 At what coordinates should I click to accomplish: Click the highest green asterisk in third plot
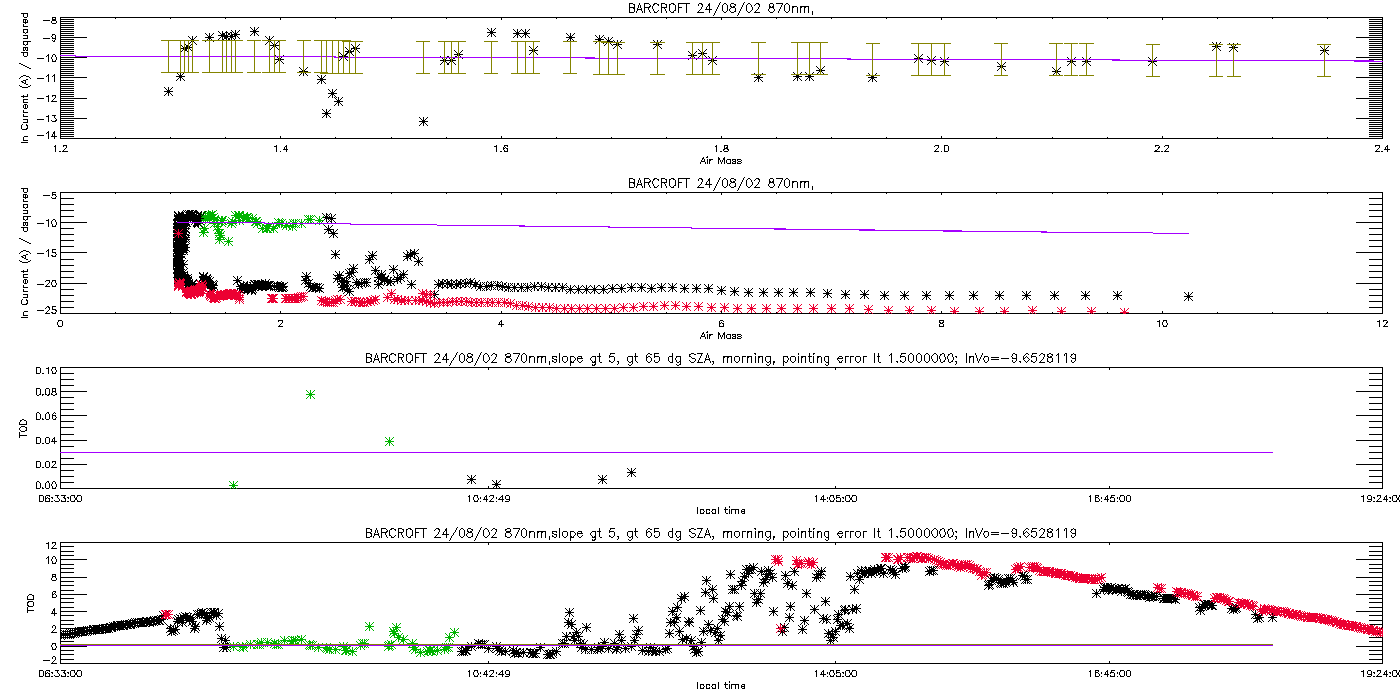pyautogui.click(x=310, y=395)
